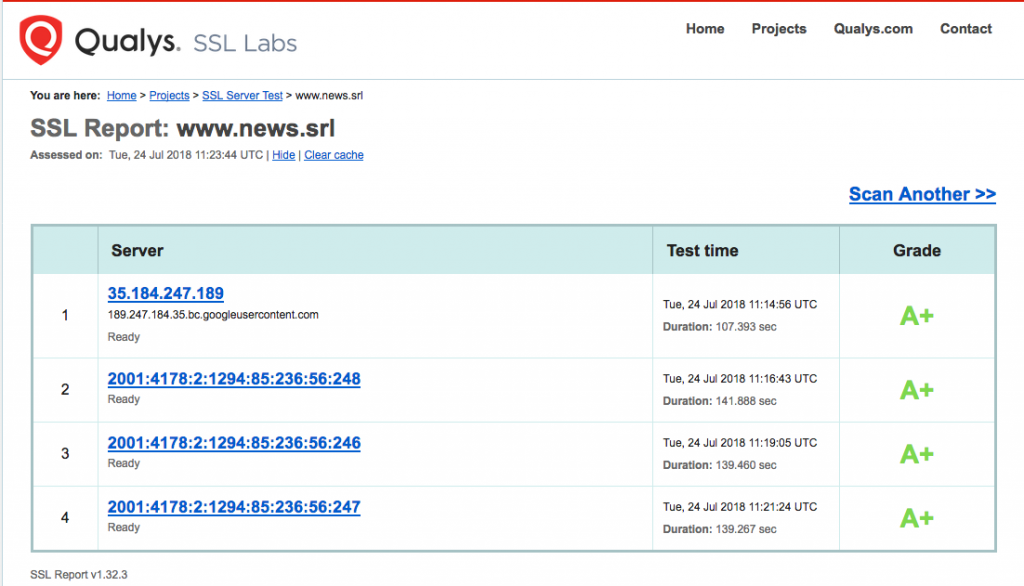This screenshot has height=586, width=1024.
Task: Follow the SSL Server Test breadcrumb link
Action: (x=242, y=95)
